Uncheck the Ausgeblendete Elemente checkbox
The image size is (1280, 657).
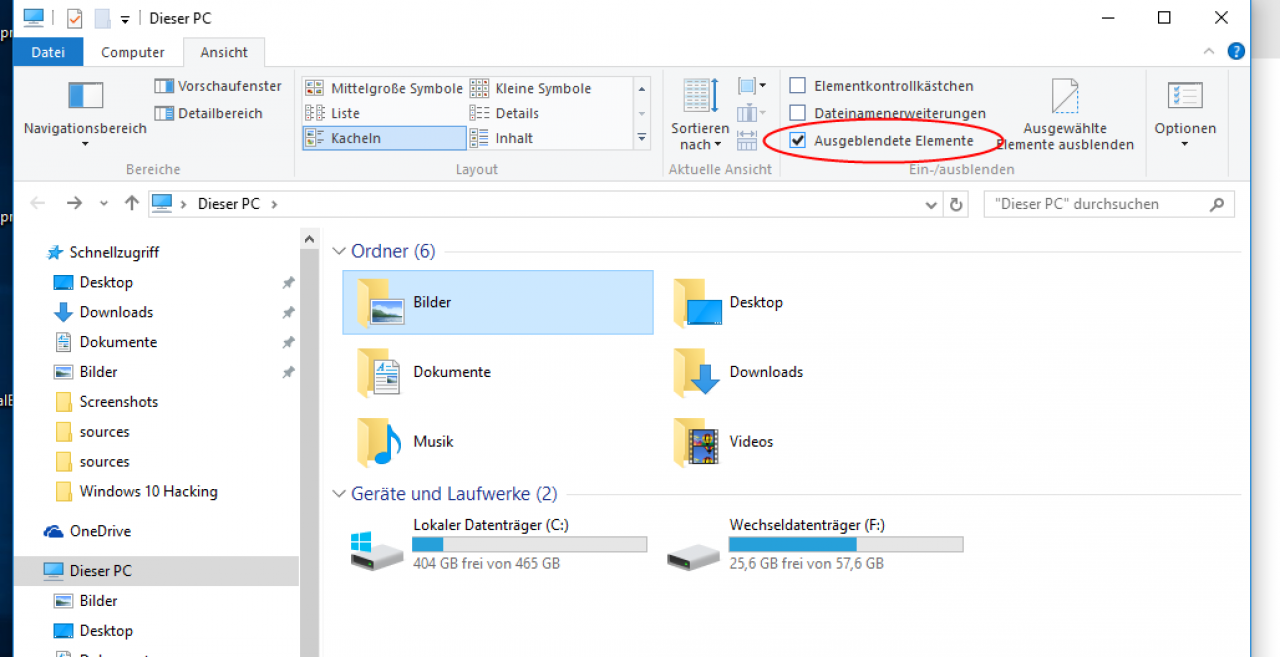coord(798,140)
